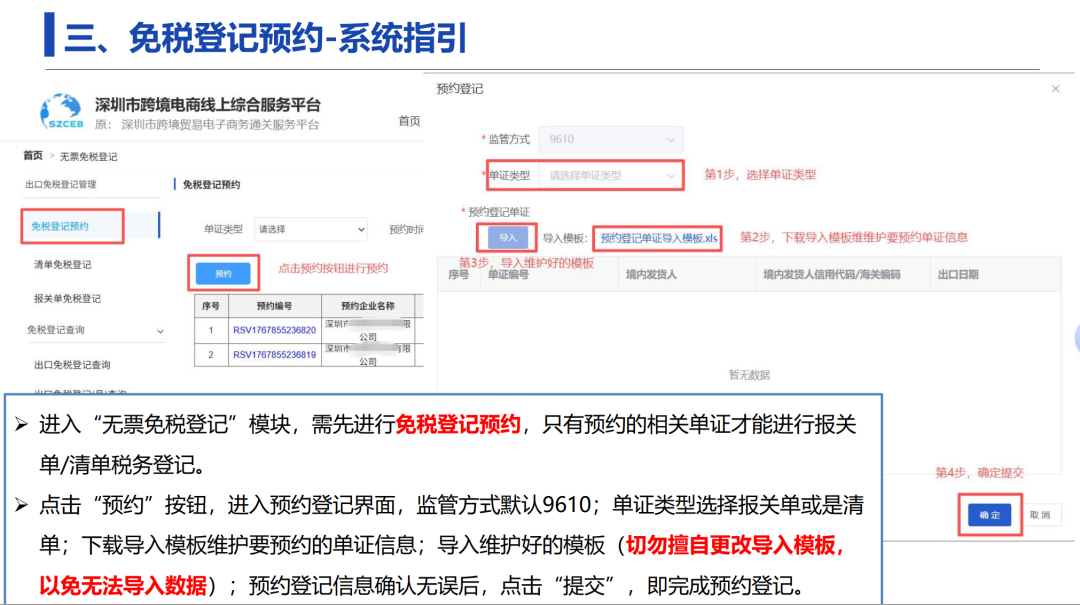This screenshot has width=1080, height=605.
Task: Click the 预约 reservation button
Action: point(222,272)
